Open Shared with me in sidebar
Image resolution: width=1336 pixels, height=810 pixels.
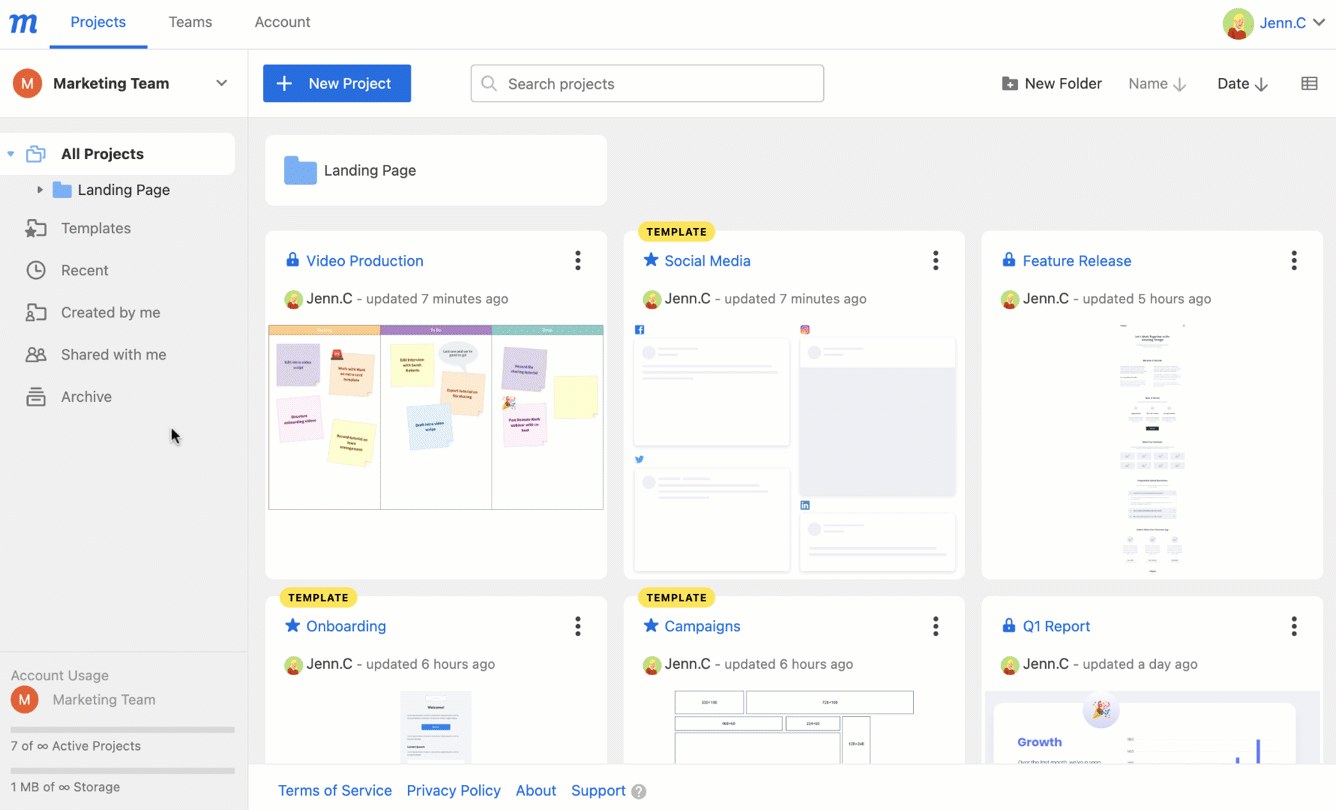coord(113,355)
